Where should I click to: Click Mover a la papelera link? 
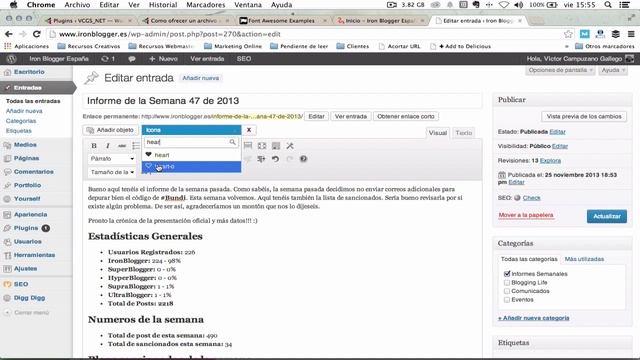point(526,215)
